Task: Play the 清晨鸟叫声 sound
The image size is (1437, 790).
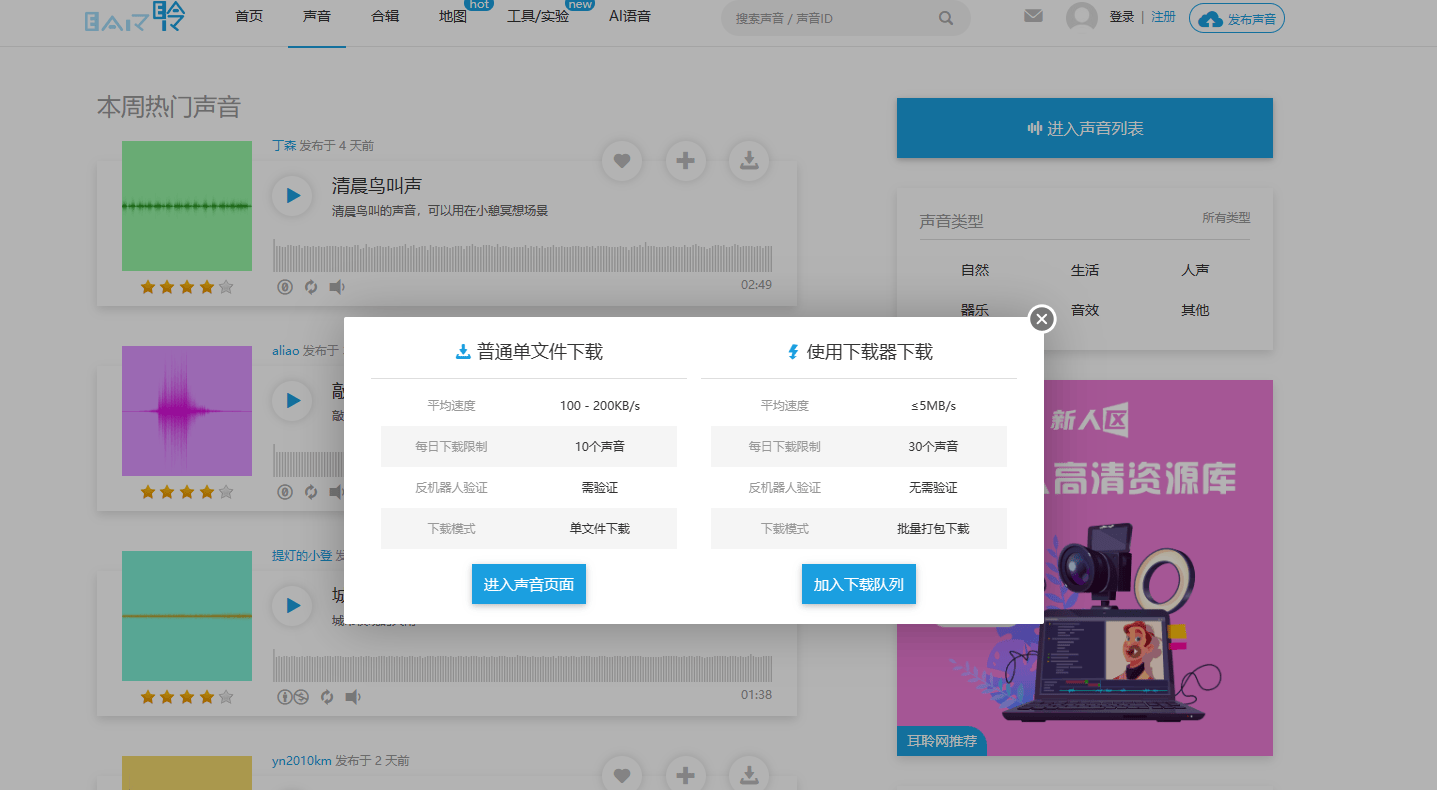Action: [x=291, y=196]
